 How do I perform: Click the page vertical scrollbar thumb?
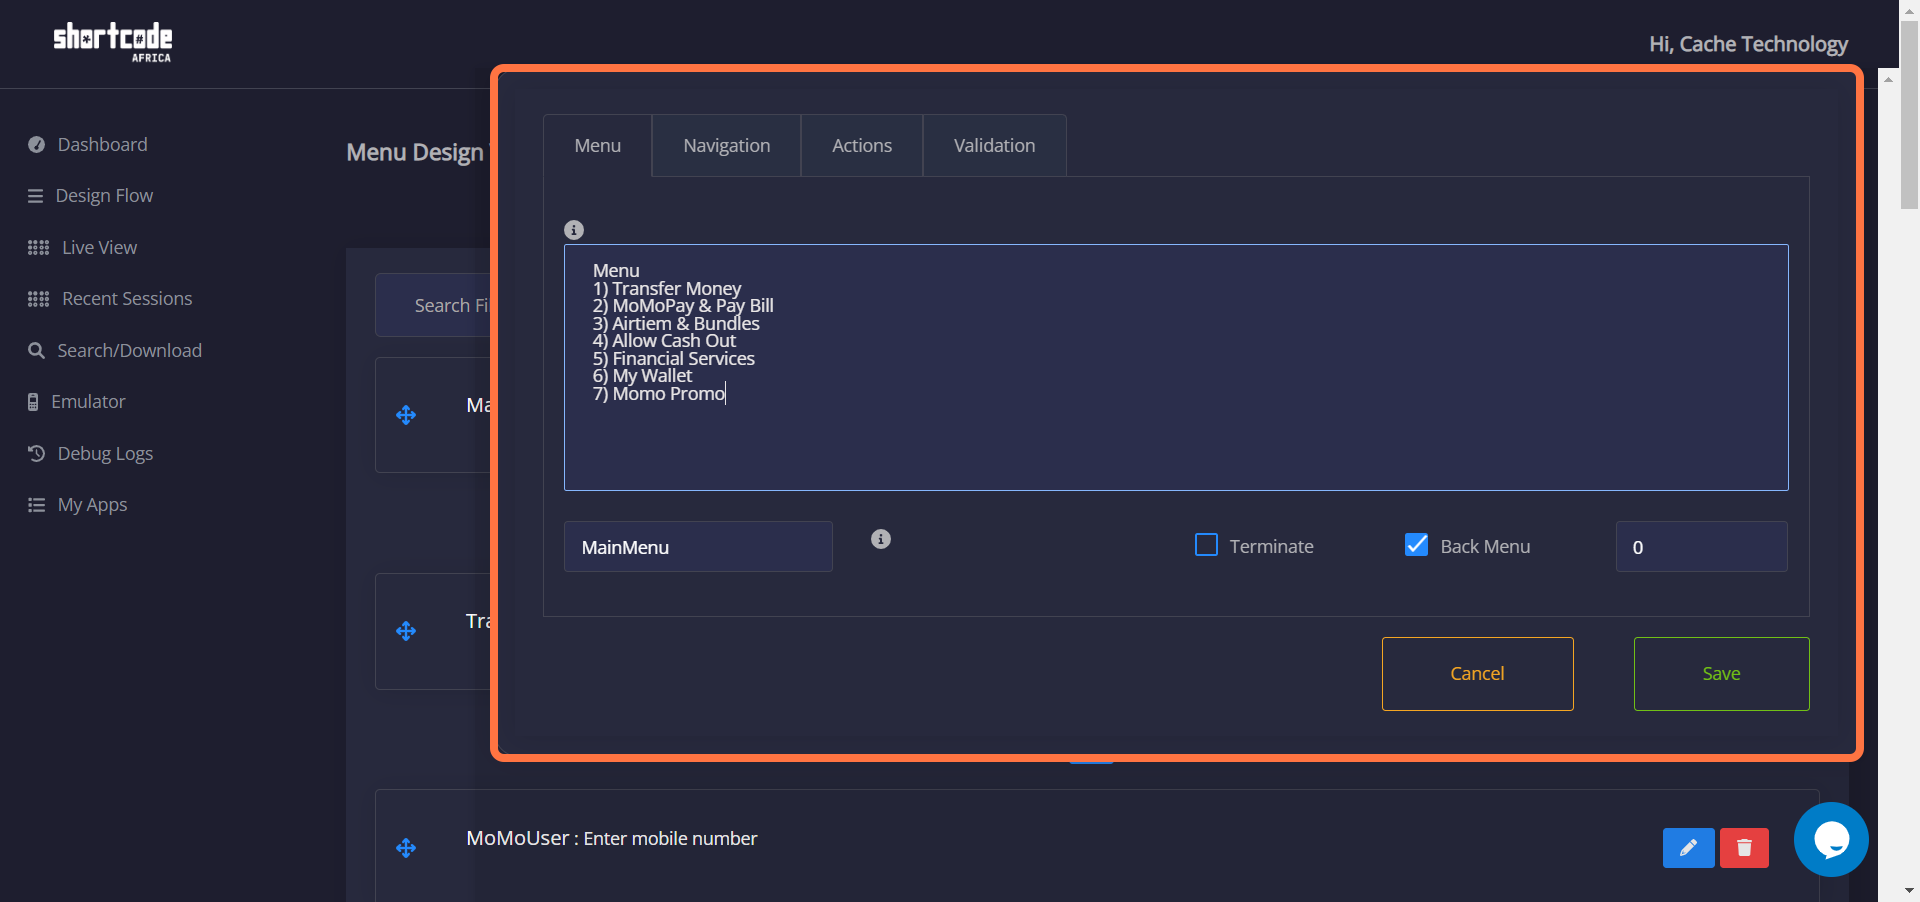(1909, 115)
